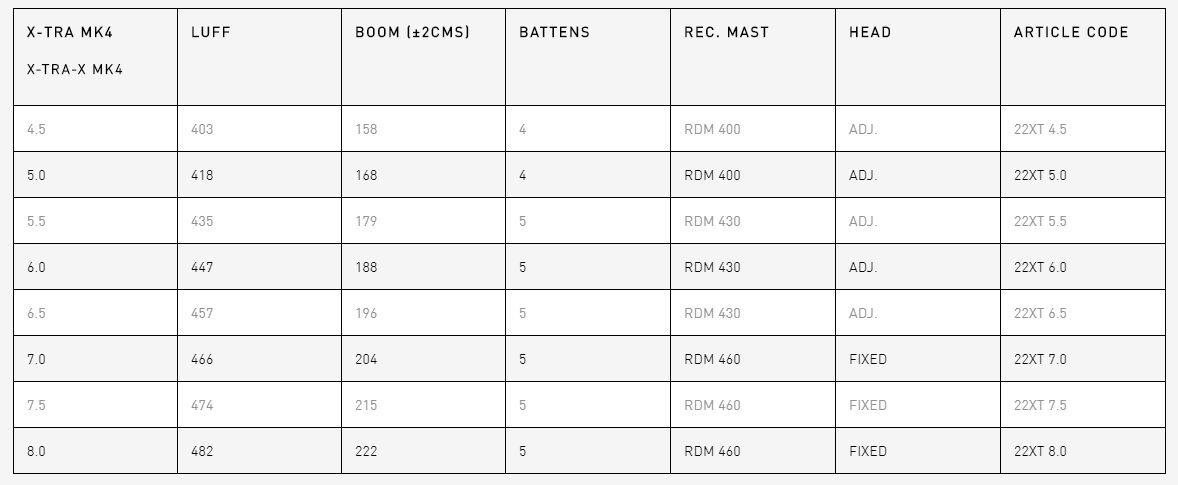This screenshot has height=485, width=1178.
Task: Click the ARTICLE CODE column header
Action: point(1071,32)
